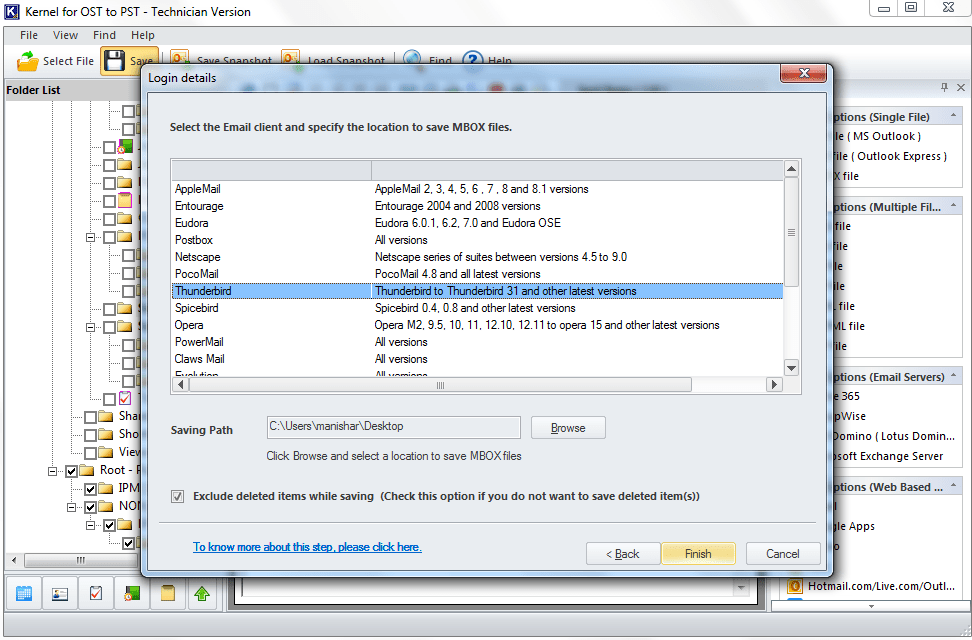Image resolution: width=972 pixels, height=640 pixels.
Task: Open the yellow Notes icon in bottom bar
Action: click(167, 593)
